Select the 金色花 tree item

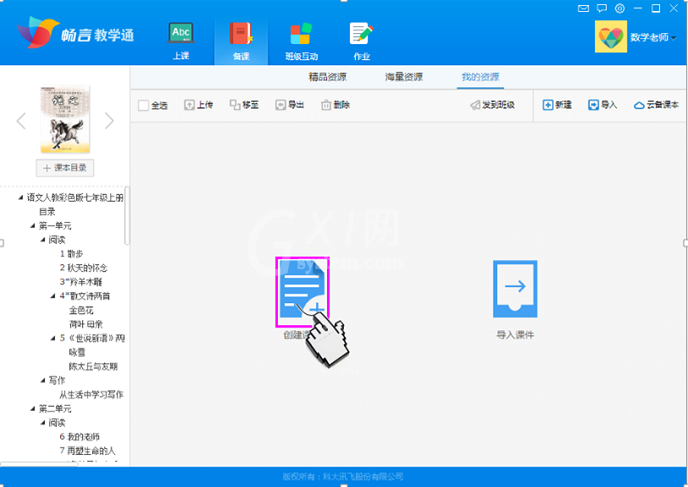tap(81, 310)
